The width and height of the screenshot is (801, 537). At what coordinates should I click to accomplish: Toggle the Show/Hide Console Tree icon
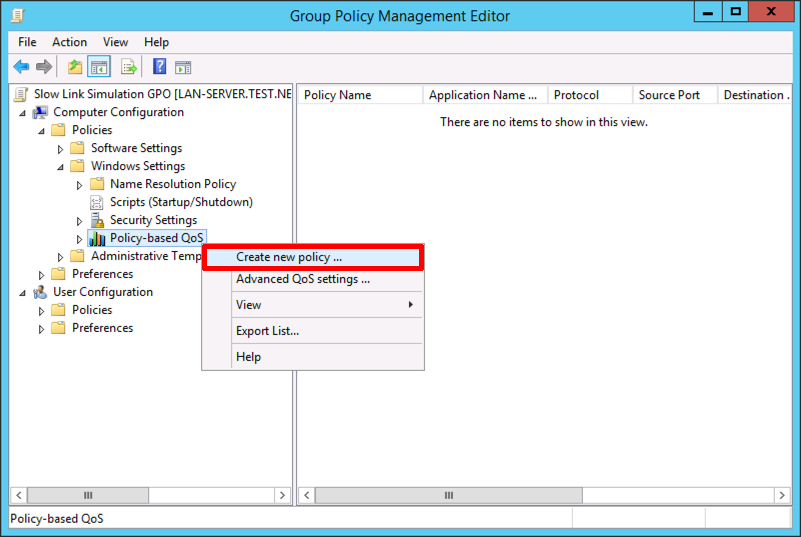pyautogui.click(x=99, y=66)
